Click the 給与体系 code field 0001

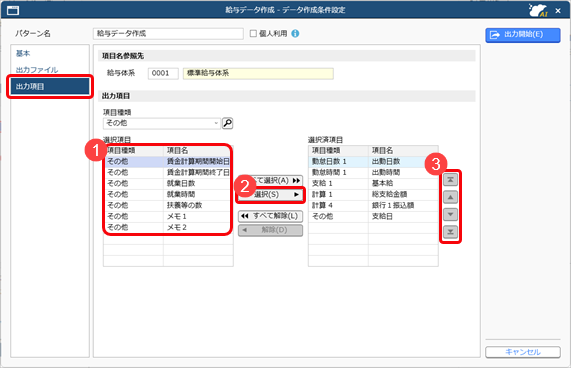163,74
